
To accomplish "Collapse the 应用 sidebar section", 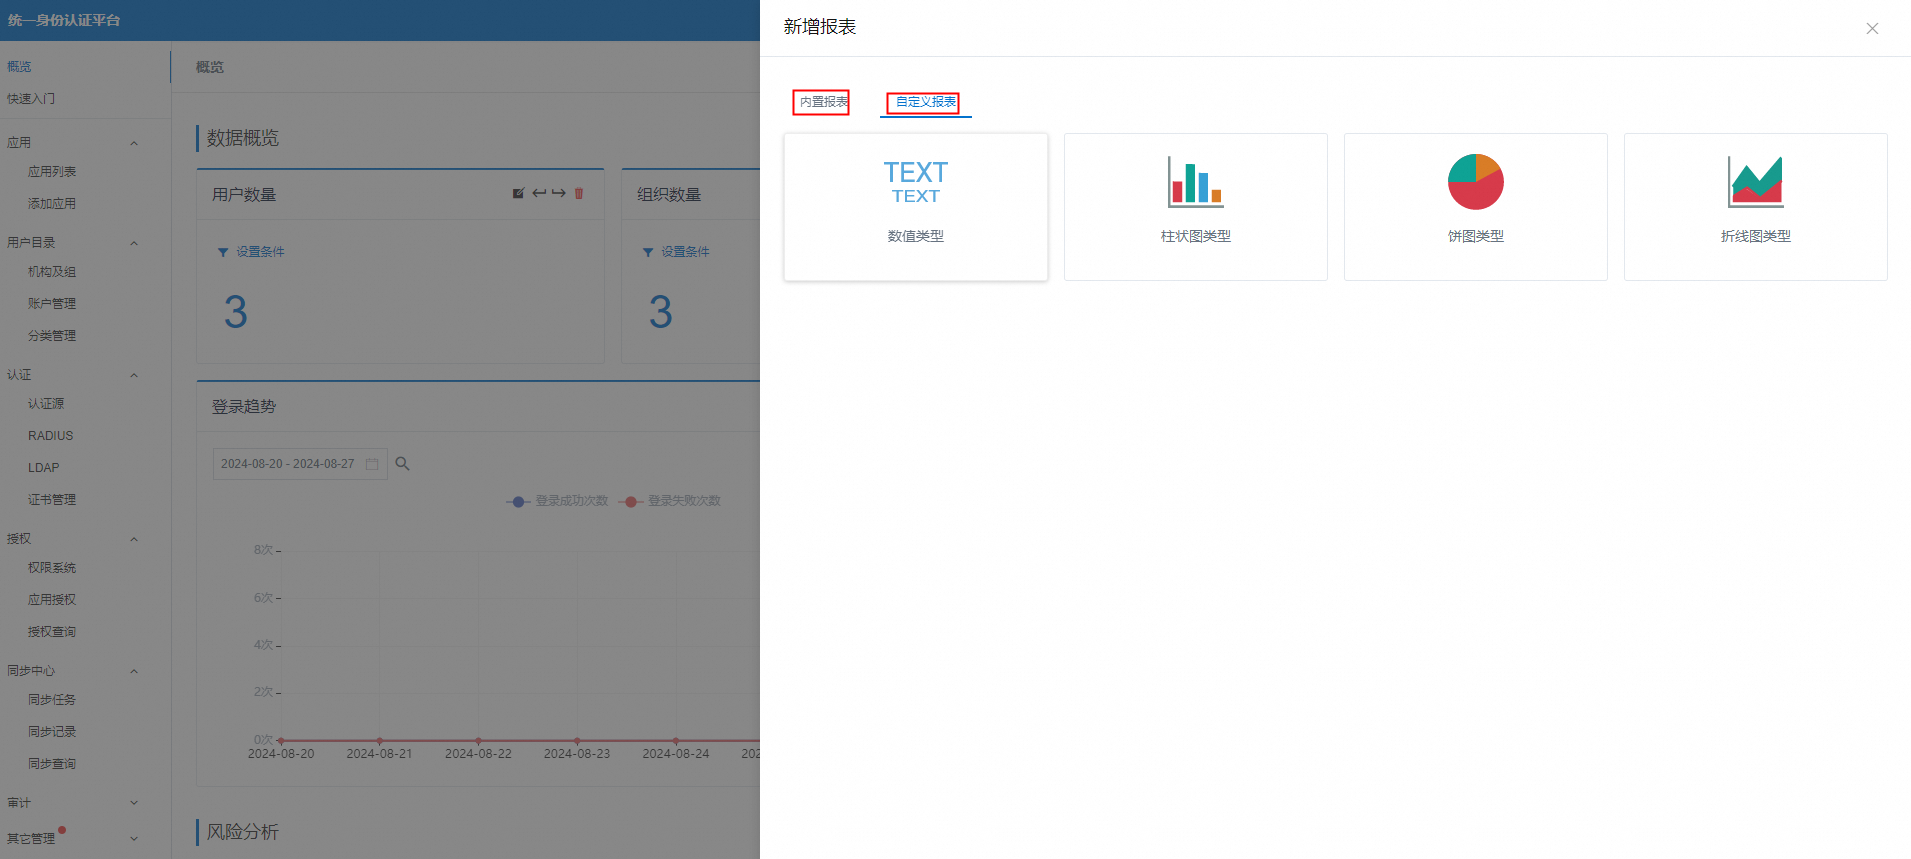I will [134, 143].
